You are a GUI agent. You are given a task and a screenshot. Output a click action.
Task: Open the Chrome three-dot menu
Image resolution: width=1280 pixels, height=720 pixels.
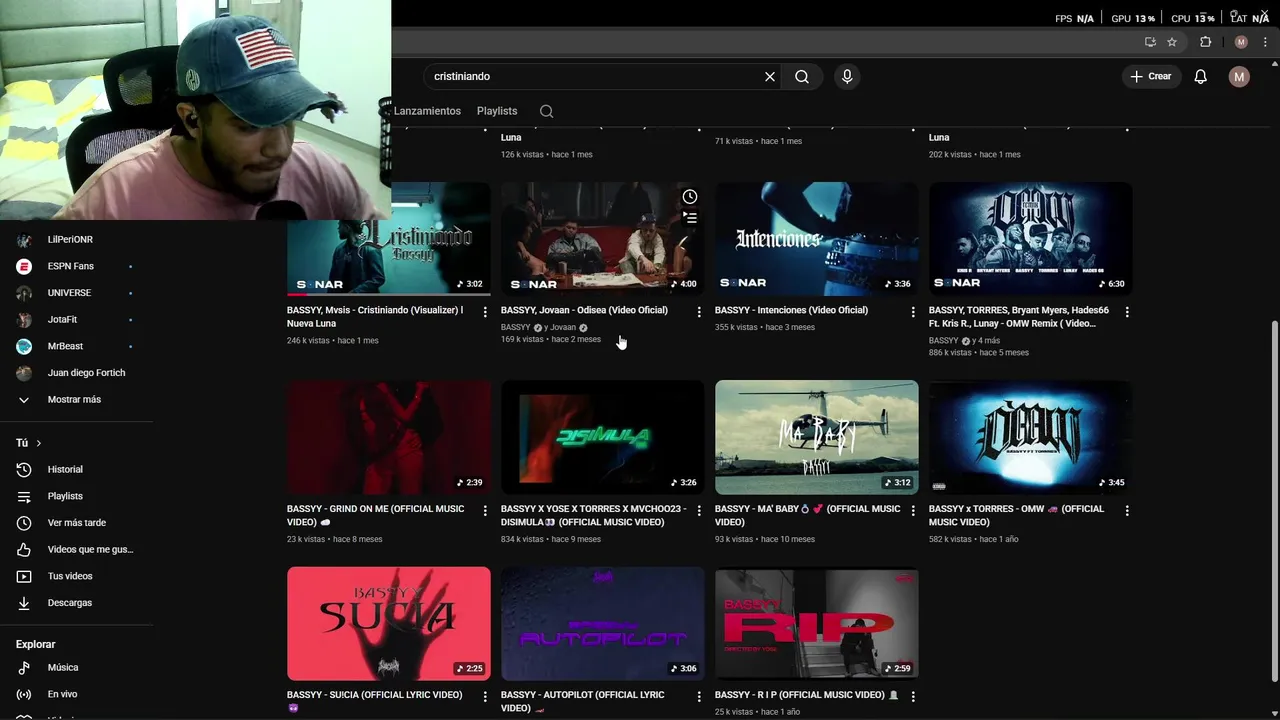(1263, 42)
